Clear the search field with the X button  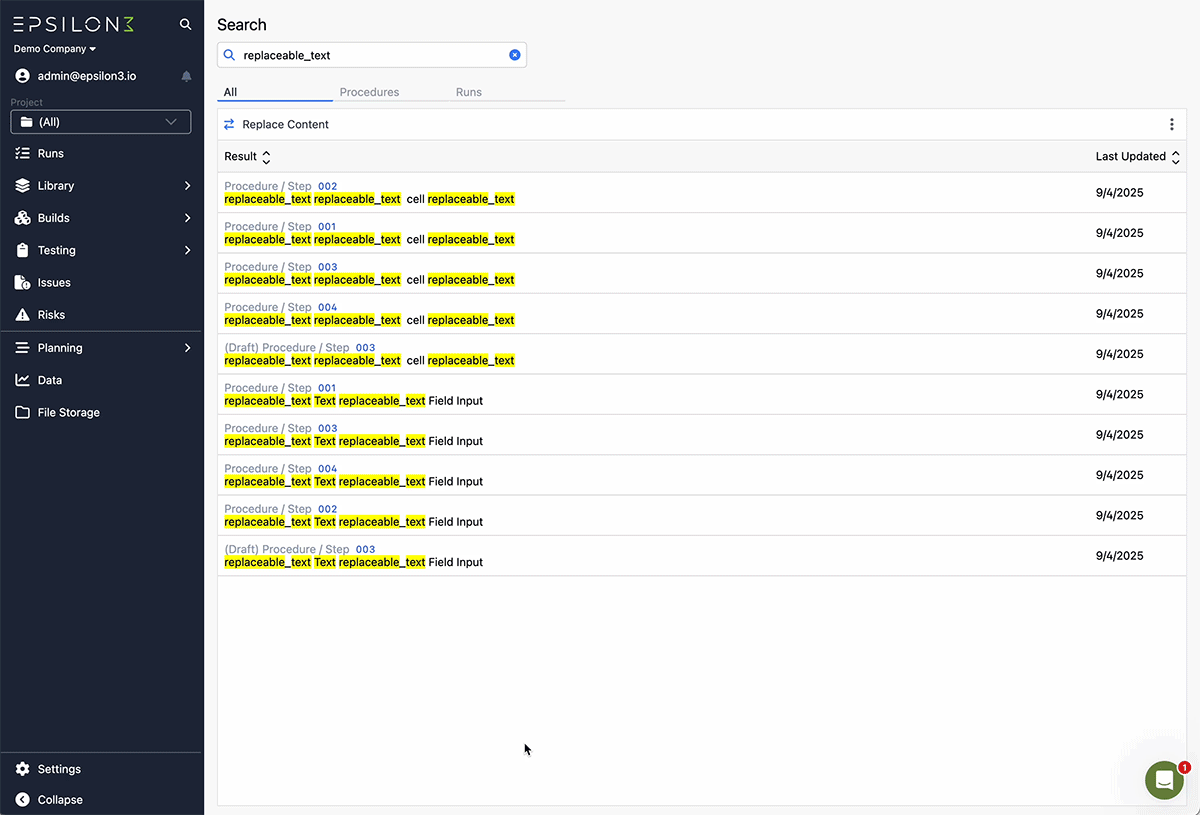pyautogui.click(x=515, y=54)
